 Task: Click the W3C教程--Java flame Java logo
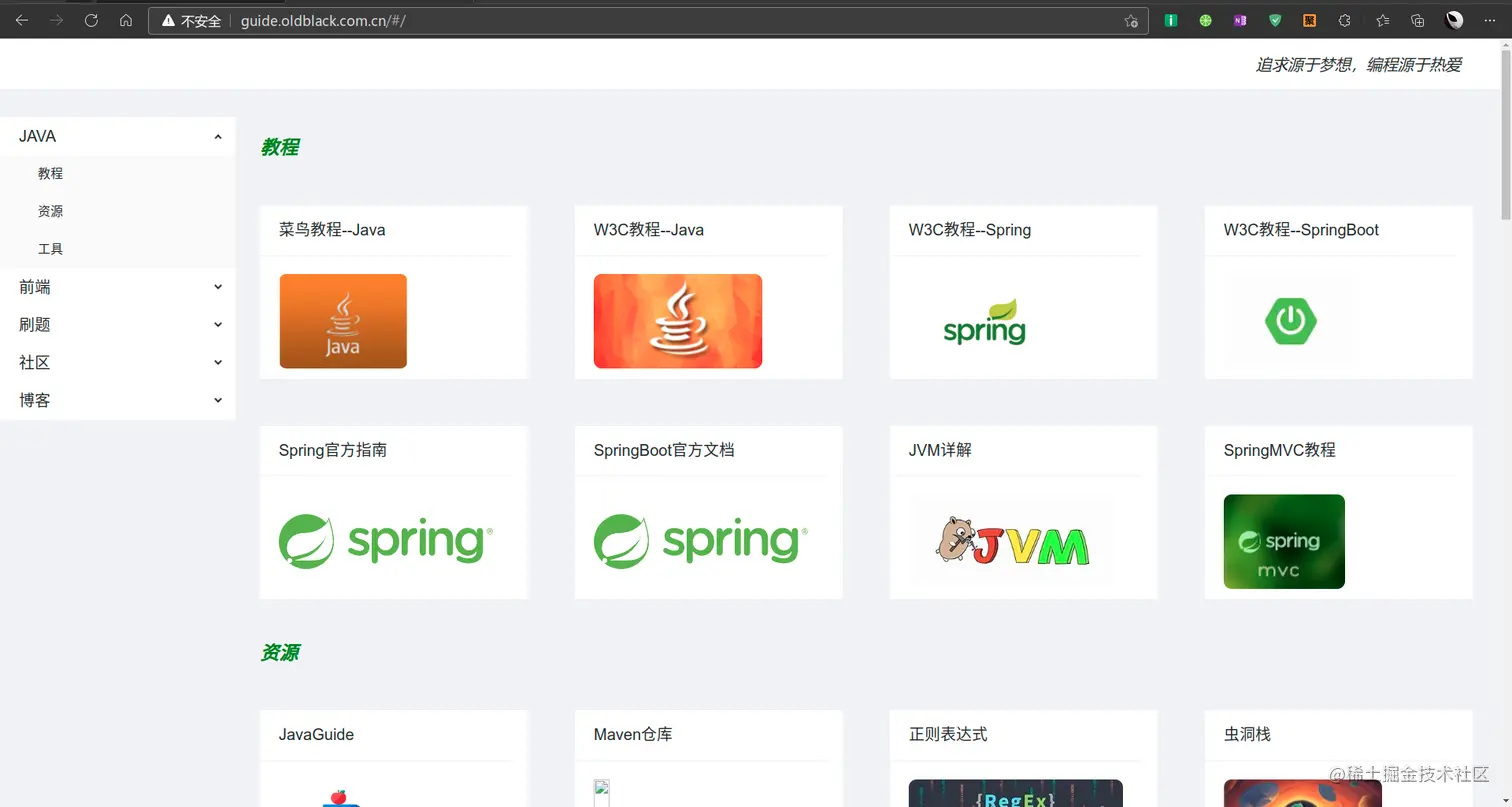point(678,321)
